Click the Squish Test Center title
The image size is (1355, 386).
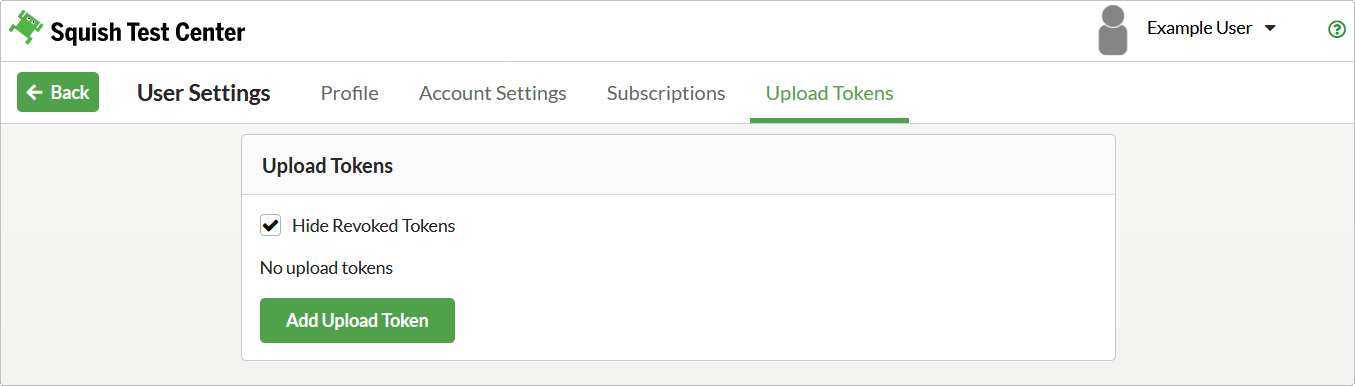pos(148,32)
